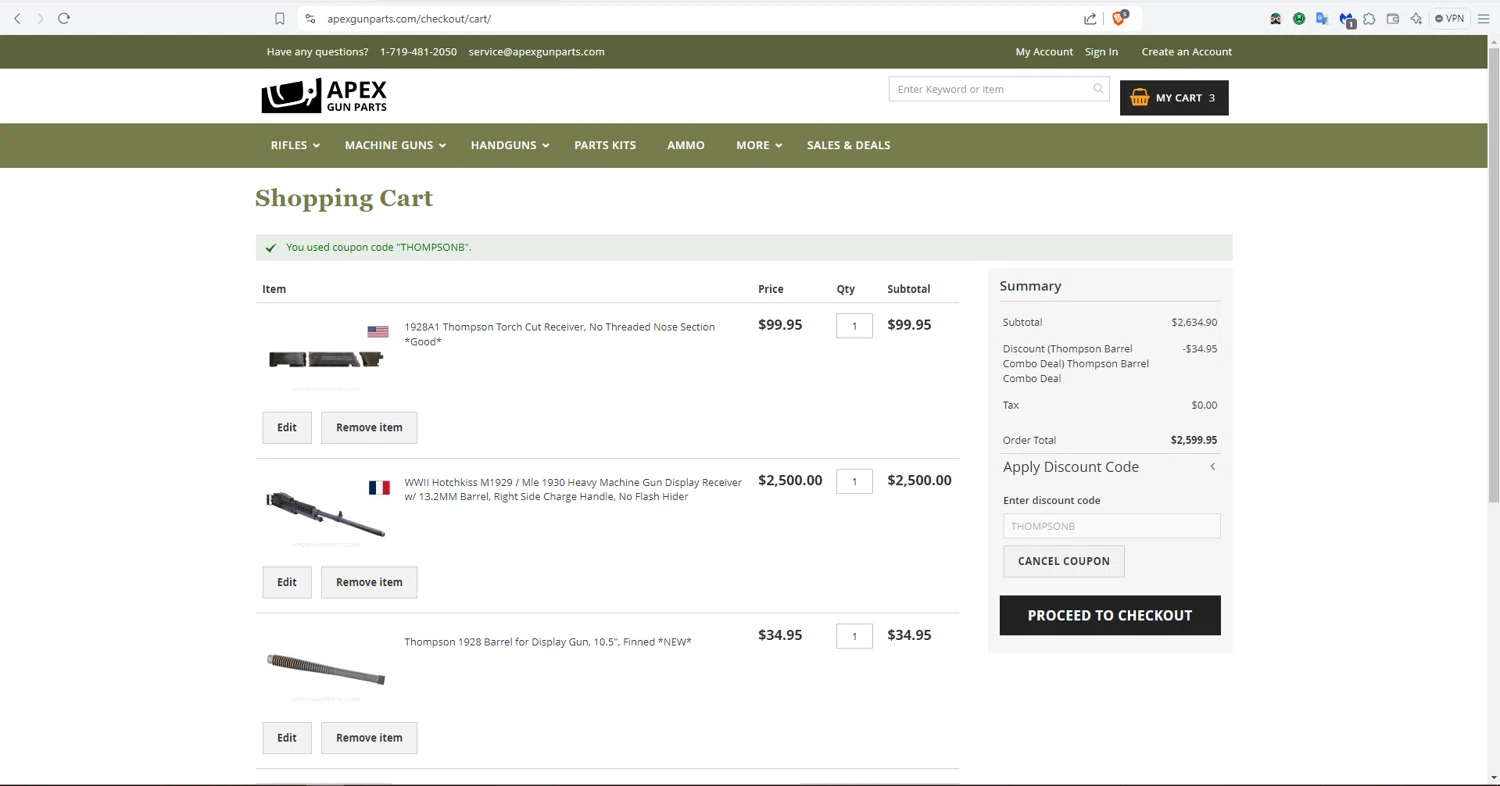The height and width of the screenshot is (786, 1500).
Task: Open the green circular extension icon
Action: 1299,18
